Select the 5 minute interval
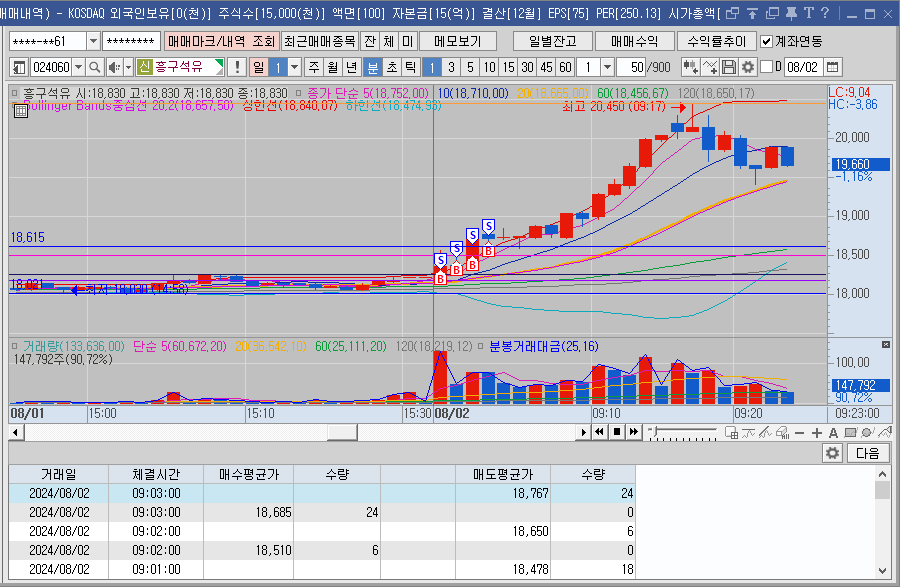Screen dimensions: 900x587 (470, 68)
